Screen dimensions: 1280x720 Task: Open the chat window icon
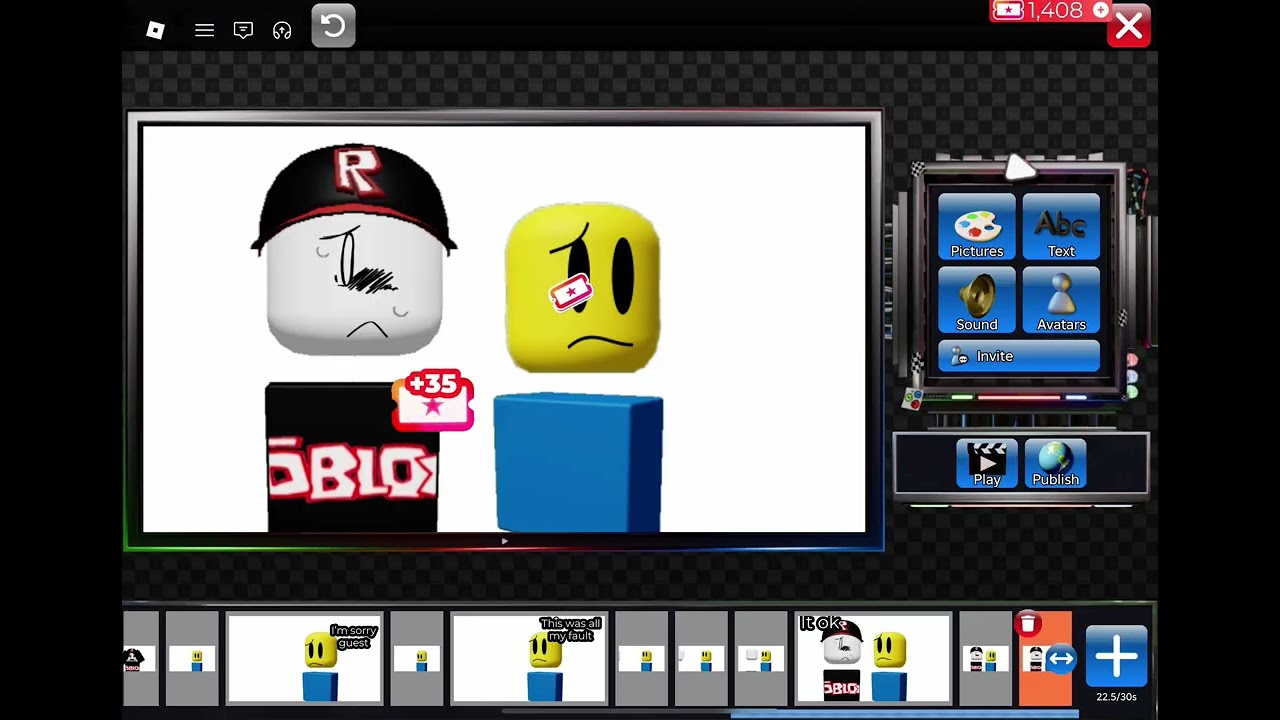243,30
